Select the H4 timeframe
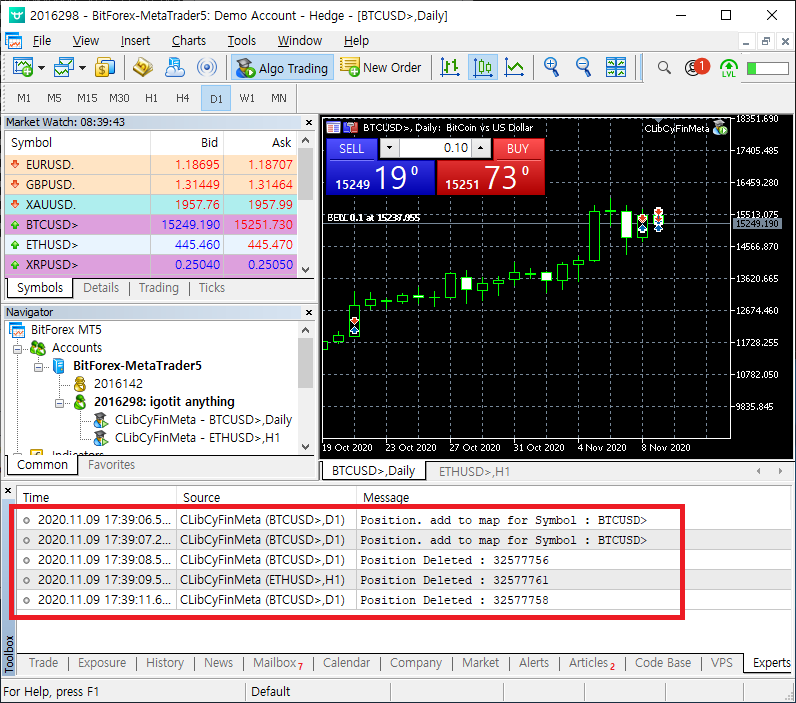 tap(183, 98)
